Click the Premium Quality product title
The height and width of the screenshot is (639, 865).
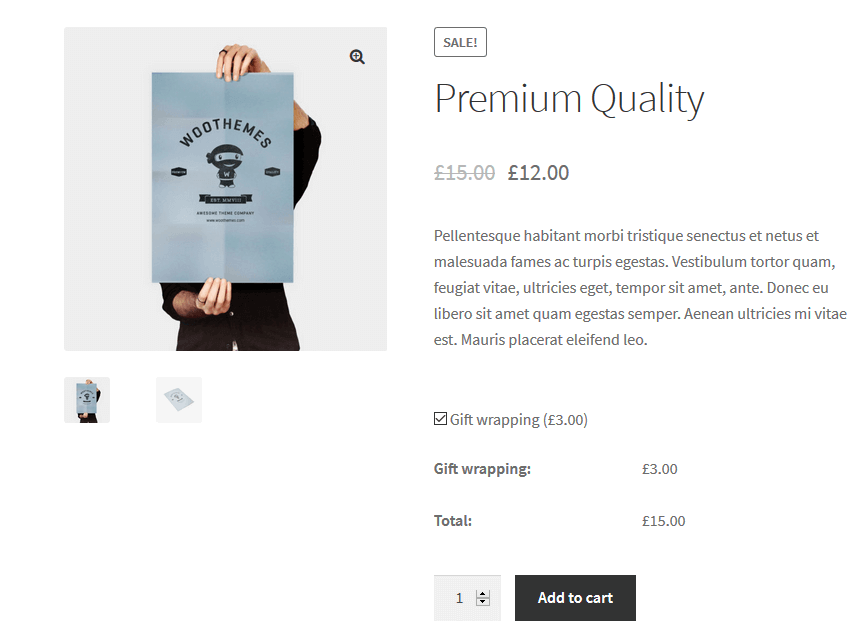pyautogui.click(x=569, y=99)
